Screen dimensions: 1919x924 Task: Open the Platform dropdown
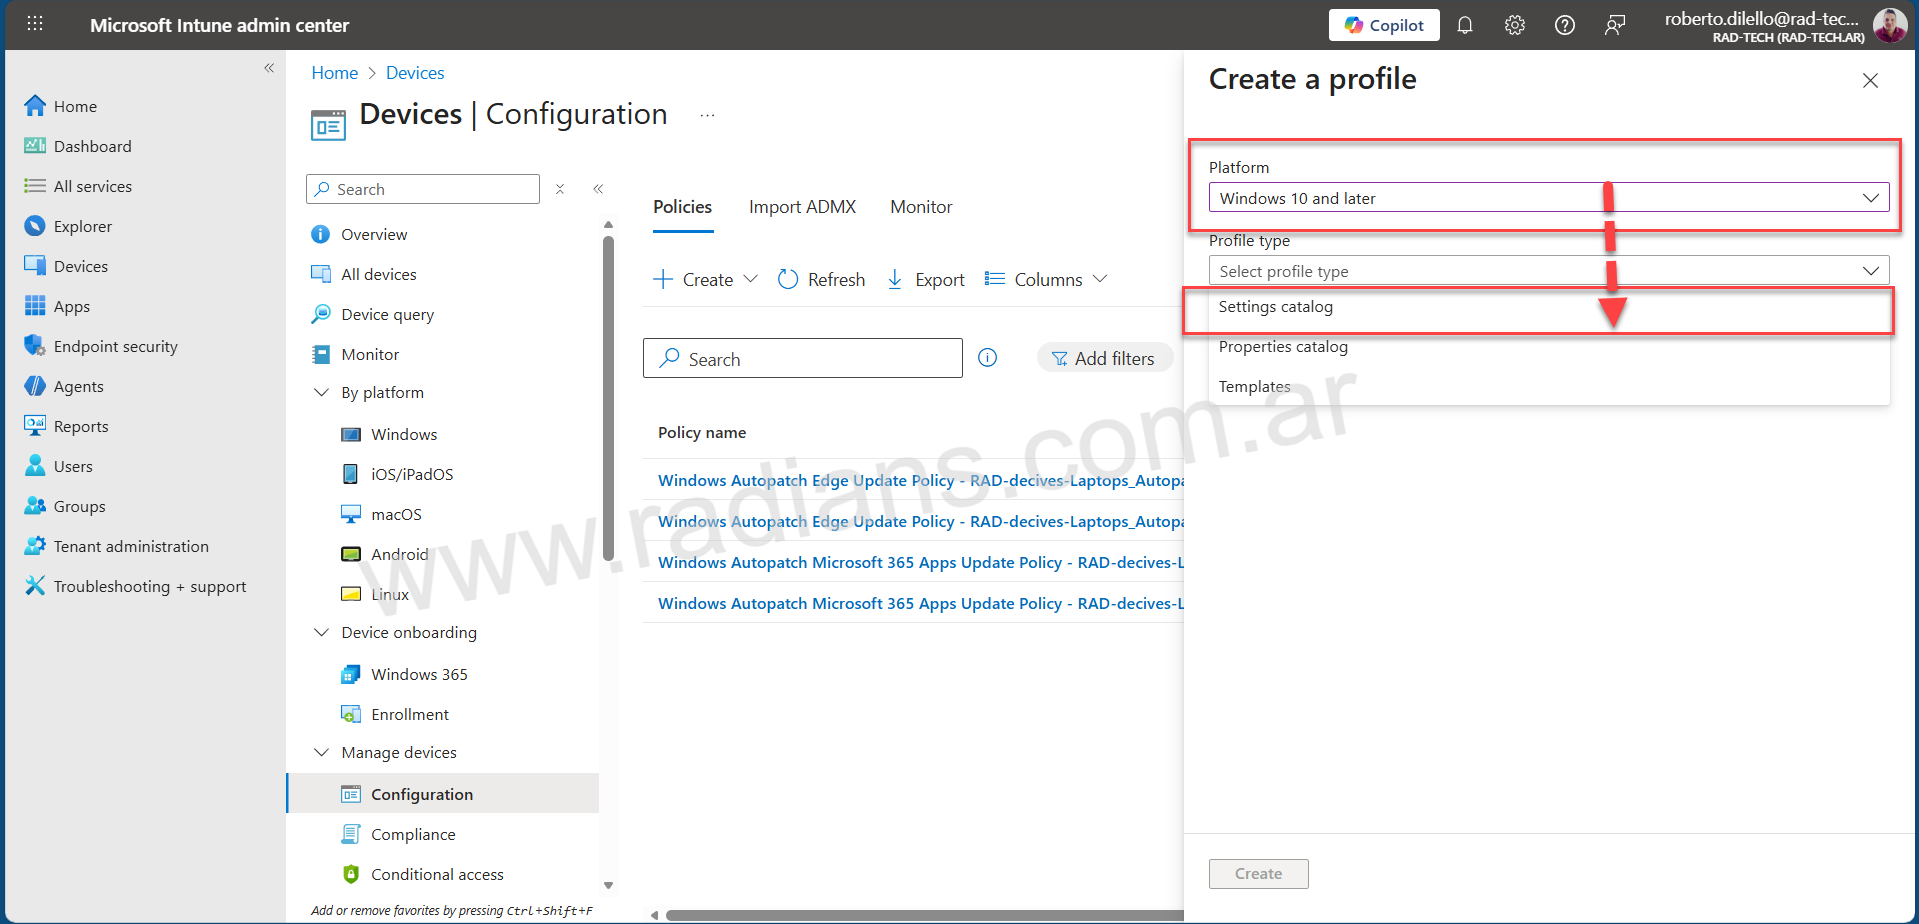(1547, 198)
